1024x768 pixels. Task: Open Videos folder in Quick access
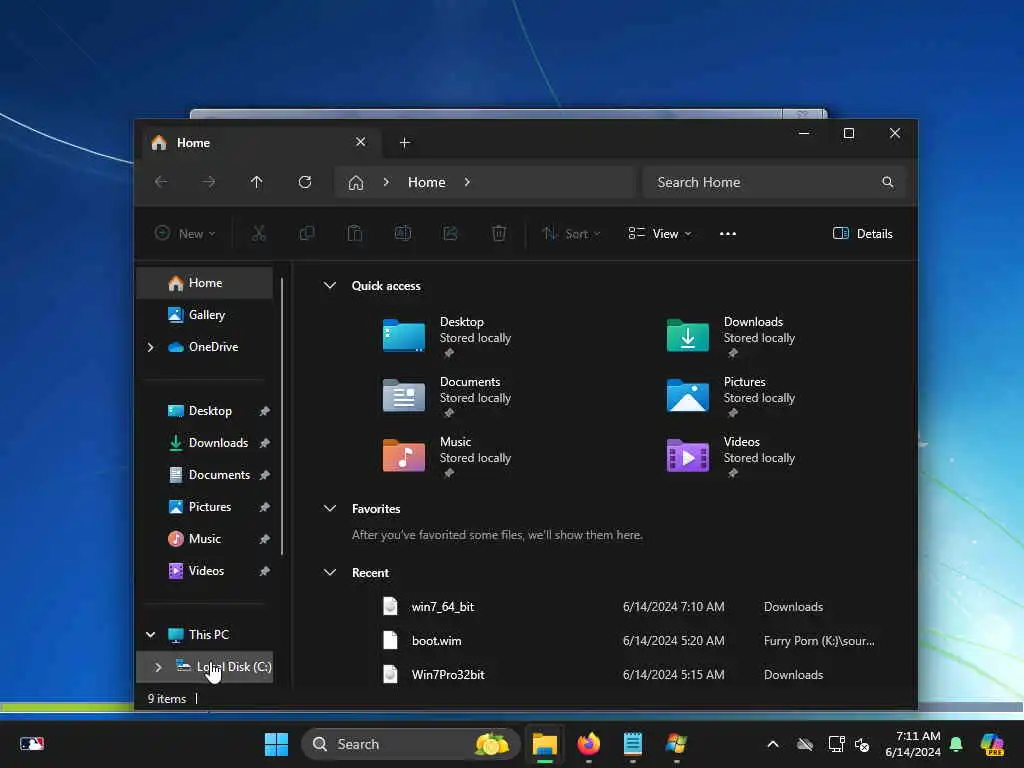731,456
